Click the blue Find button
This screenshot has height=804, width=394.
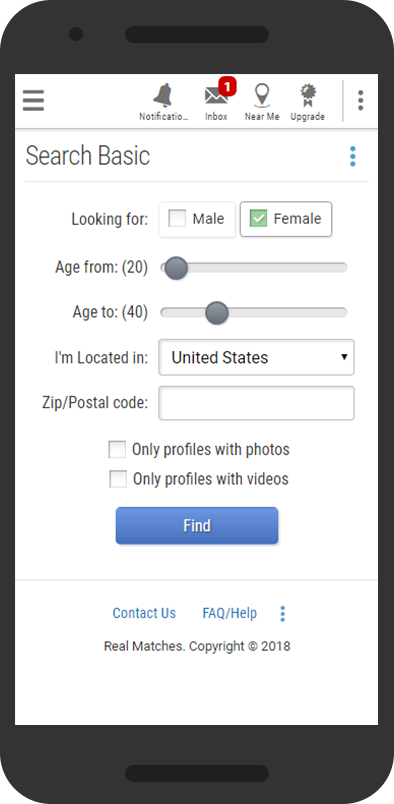click(197, 526)
